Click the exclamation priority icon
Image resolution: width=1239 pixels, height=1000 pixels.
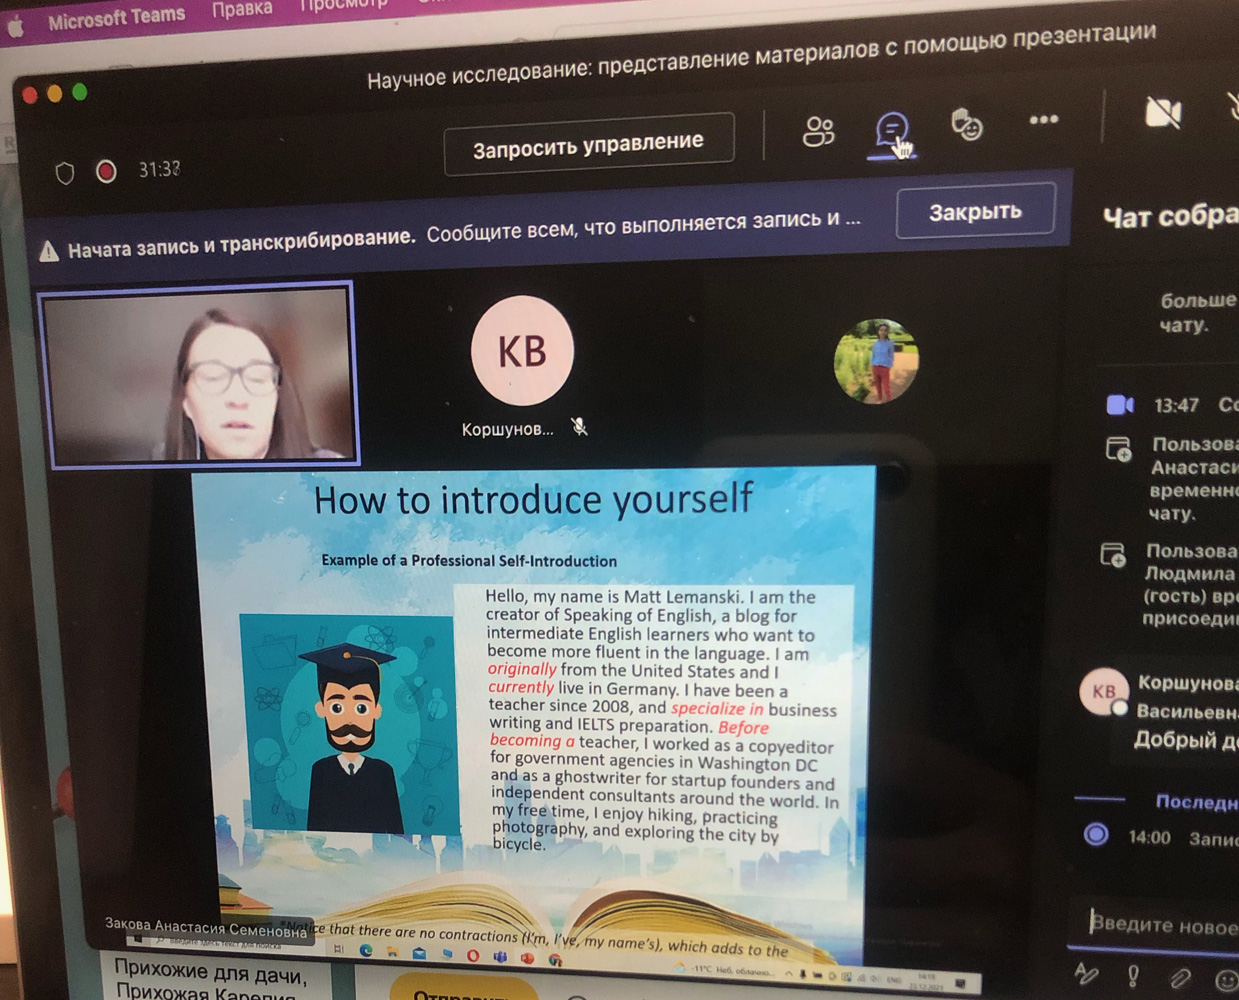(1133, 975)
